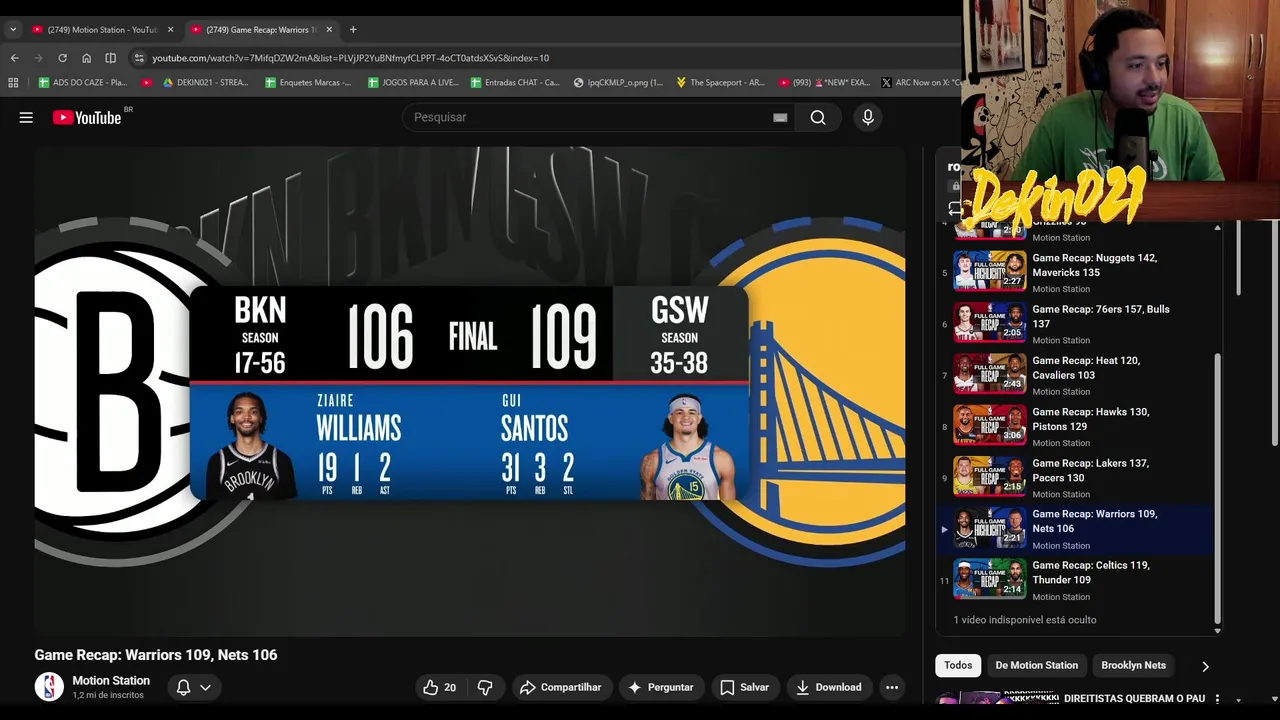Show more filter chips with right arrow
The image size is (1280, 720).
1205,666
